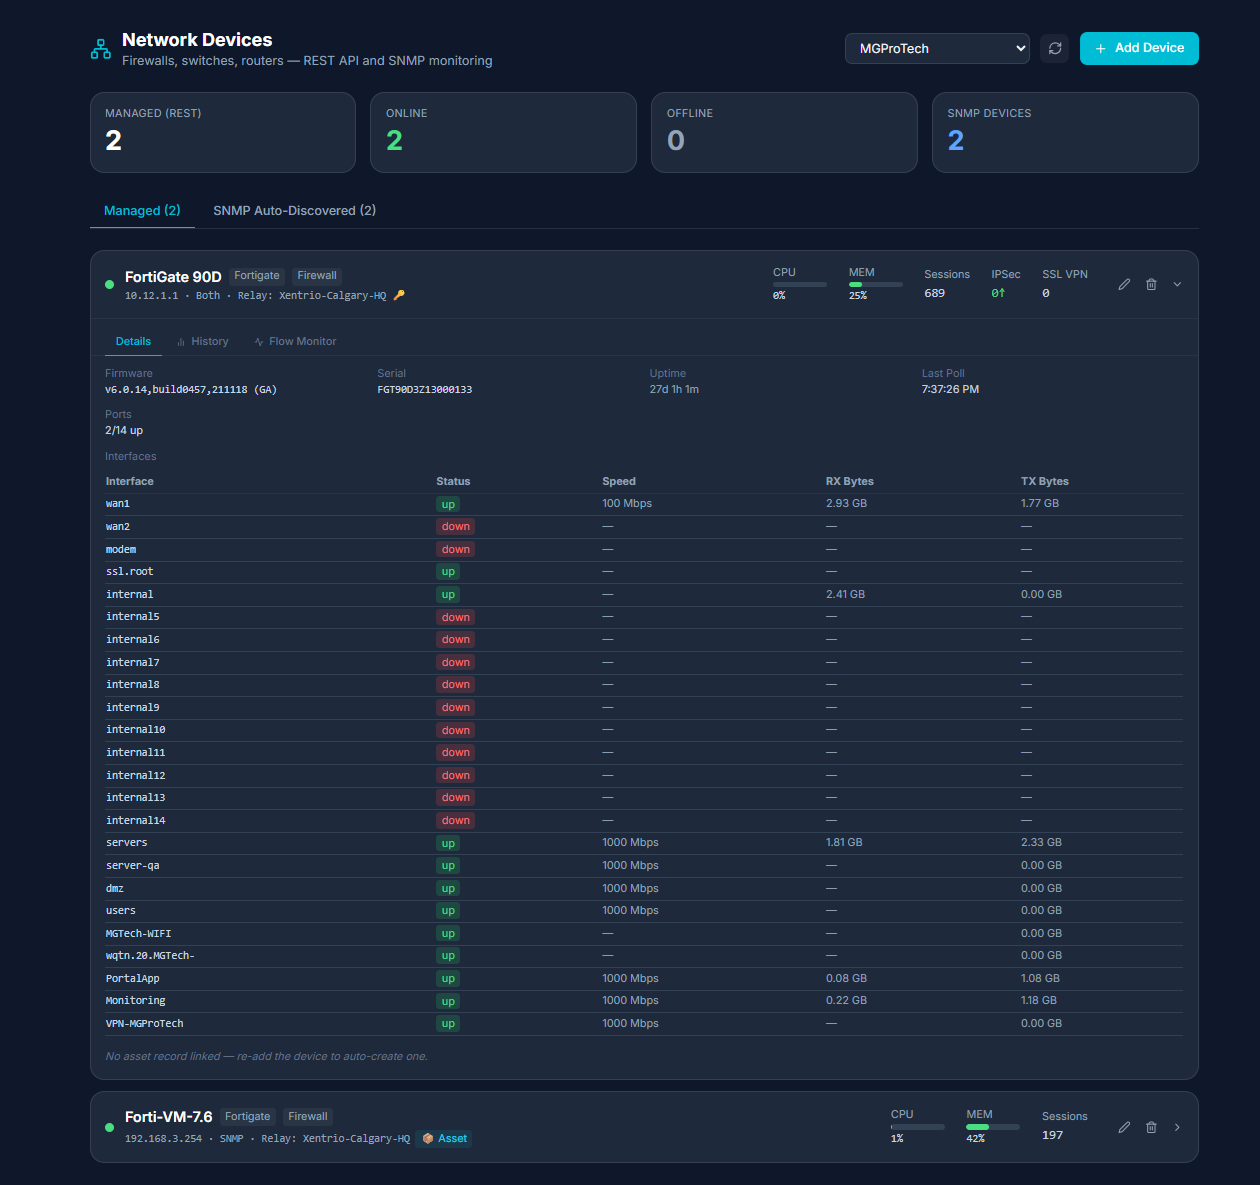The image size is (1260, 1185).
Task: Click the uptime value 27d 1h 1m
Action: click(674, 390)
